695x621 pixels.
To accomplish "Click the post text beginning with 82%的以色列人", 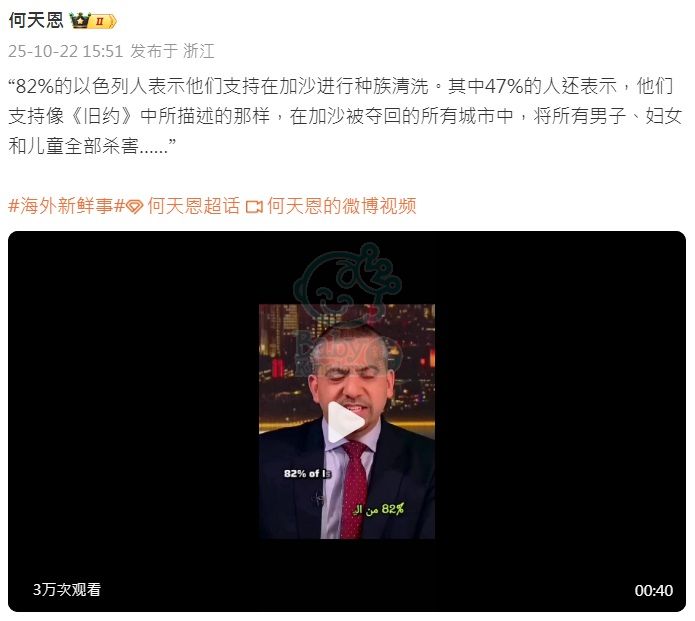I will tap(345, 116).
